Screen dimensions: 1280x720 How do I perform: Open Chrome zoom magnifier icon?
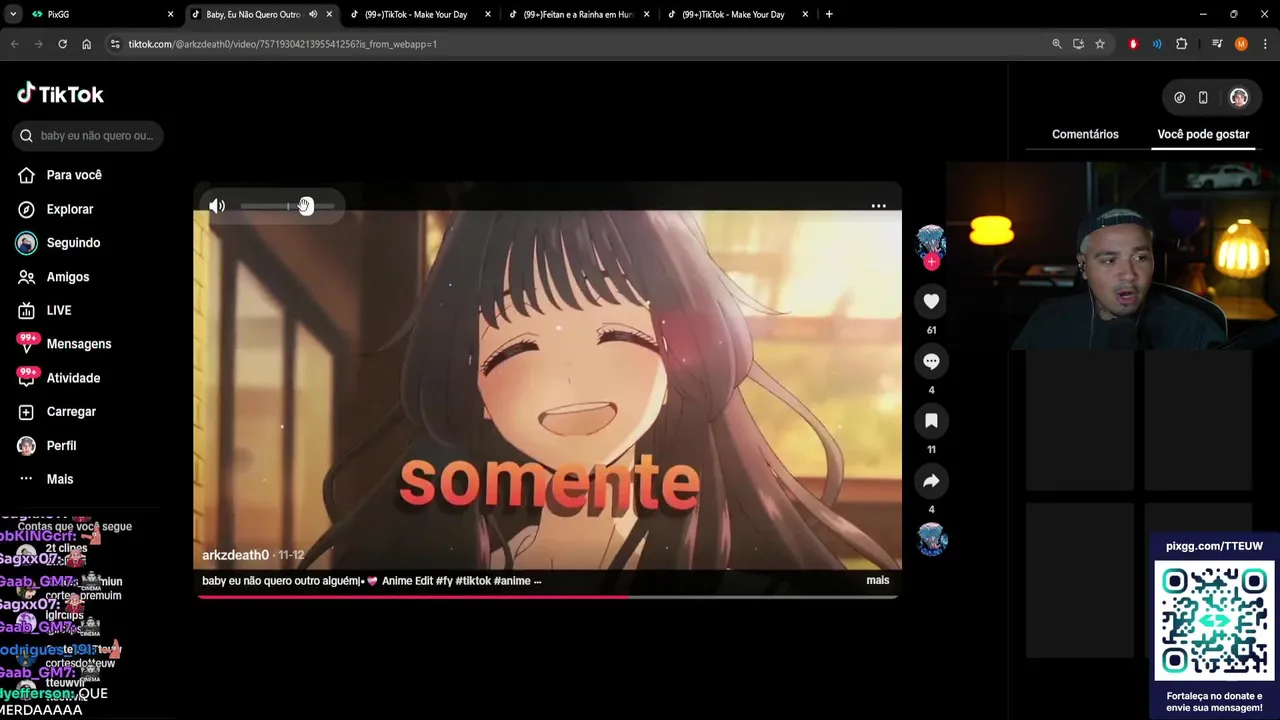click(1056, 44)
